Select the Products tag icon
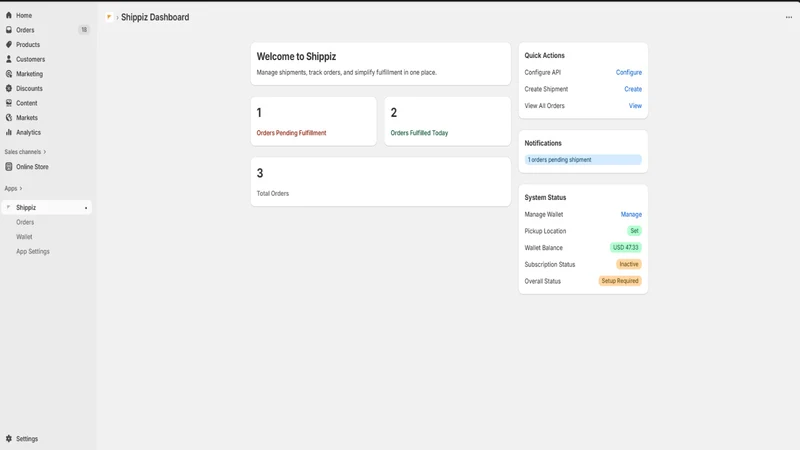800x450 pixels. pyautogui.click(x=9, y=44)
